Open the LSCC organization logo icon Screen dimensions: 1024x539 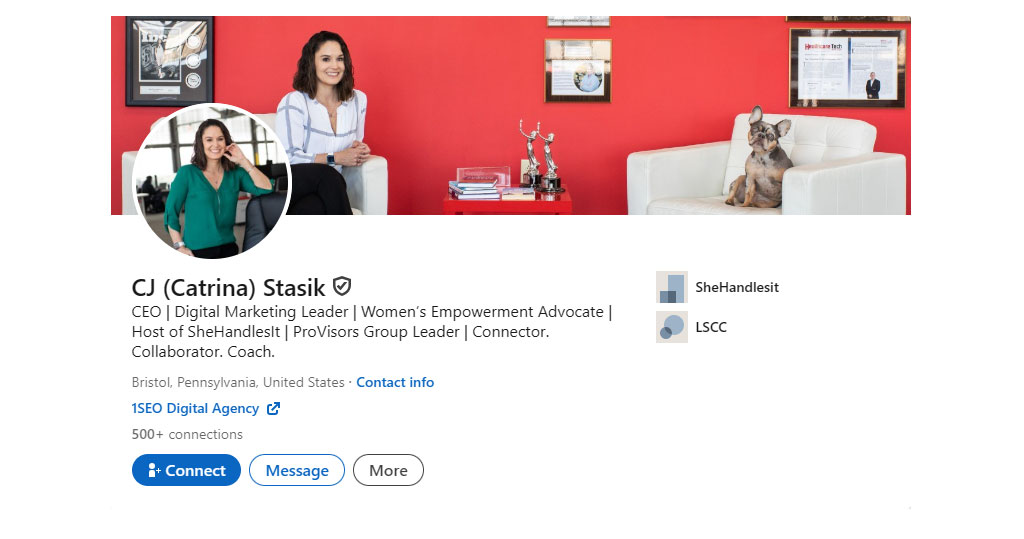pyautogui.click(x=672, y=327)
